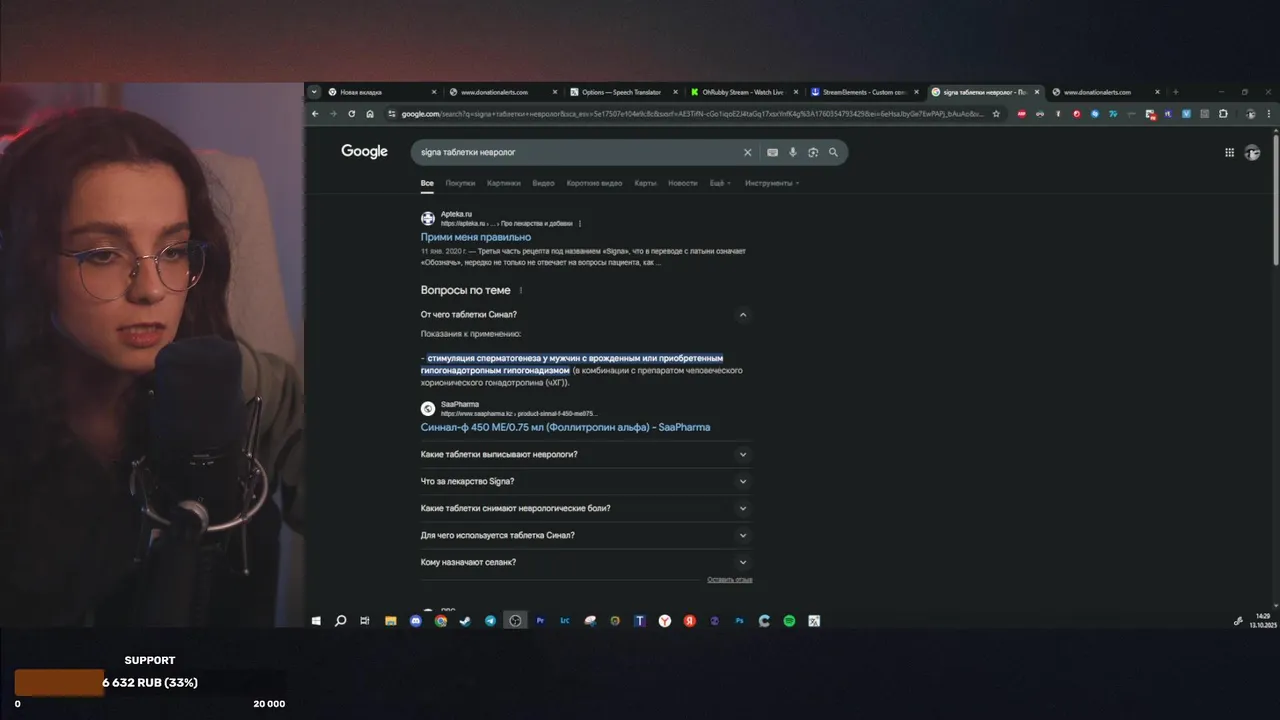Select the Картинки search filter
The image size is (1280, 720).
pos(504,183)
